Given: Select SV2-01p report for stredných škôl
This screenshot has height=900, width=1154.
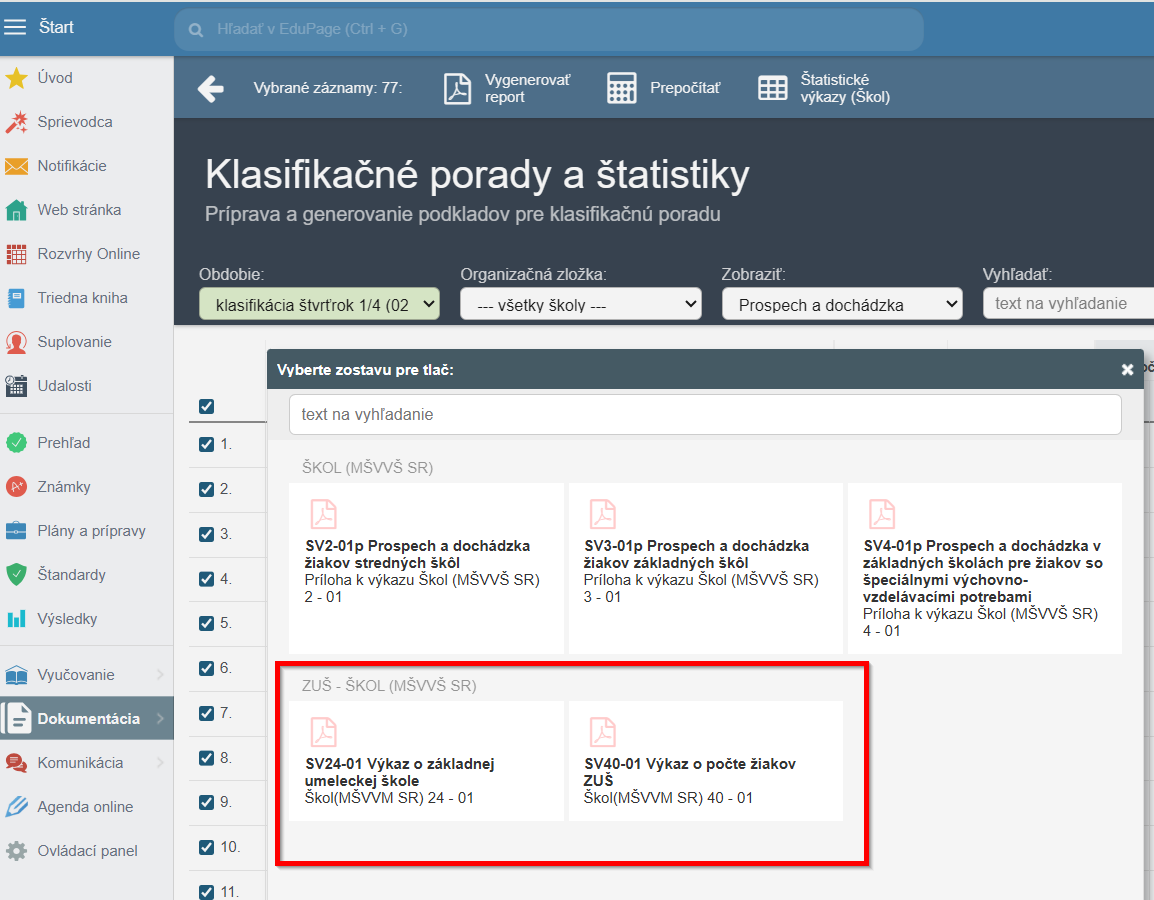Looking at the screenshot, I should click(x=426, y=568).
